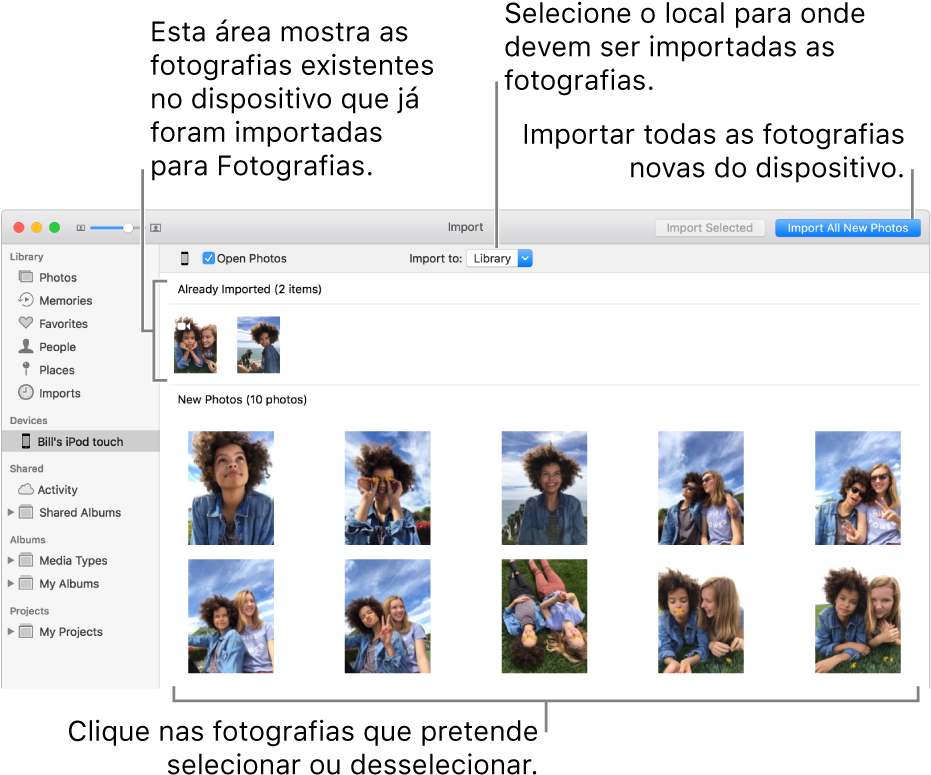Viewport: 931px width, 775px height.
Task: Select new photo of pair in sunglasses hugging
Action: (701, 488)
